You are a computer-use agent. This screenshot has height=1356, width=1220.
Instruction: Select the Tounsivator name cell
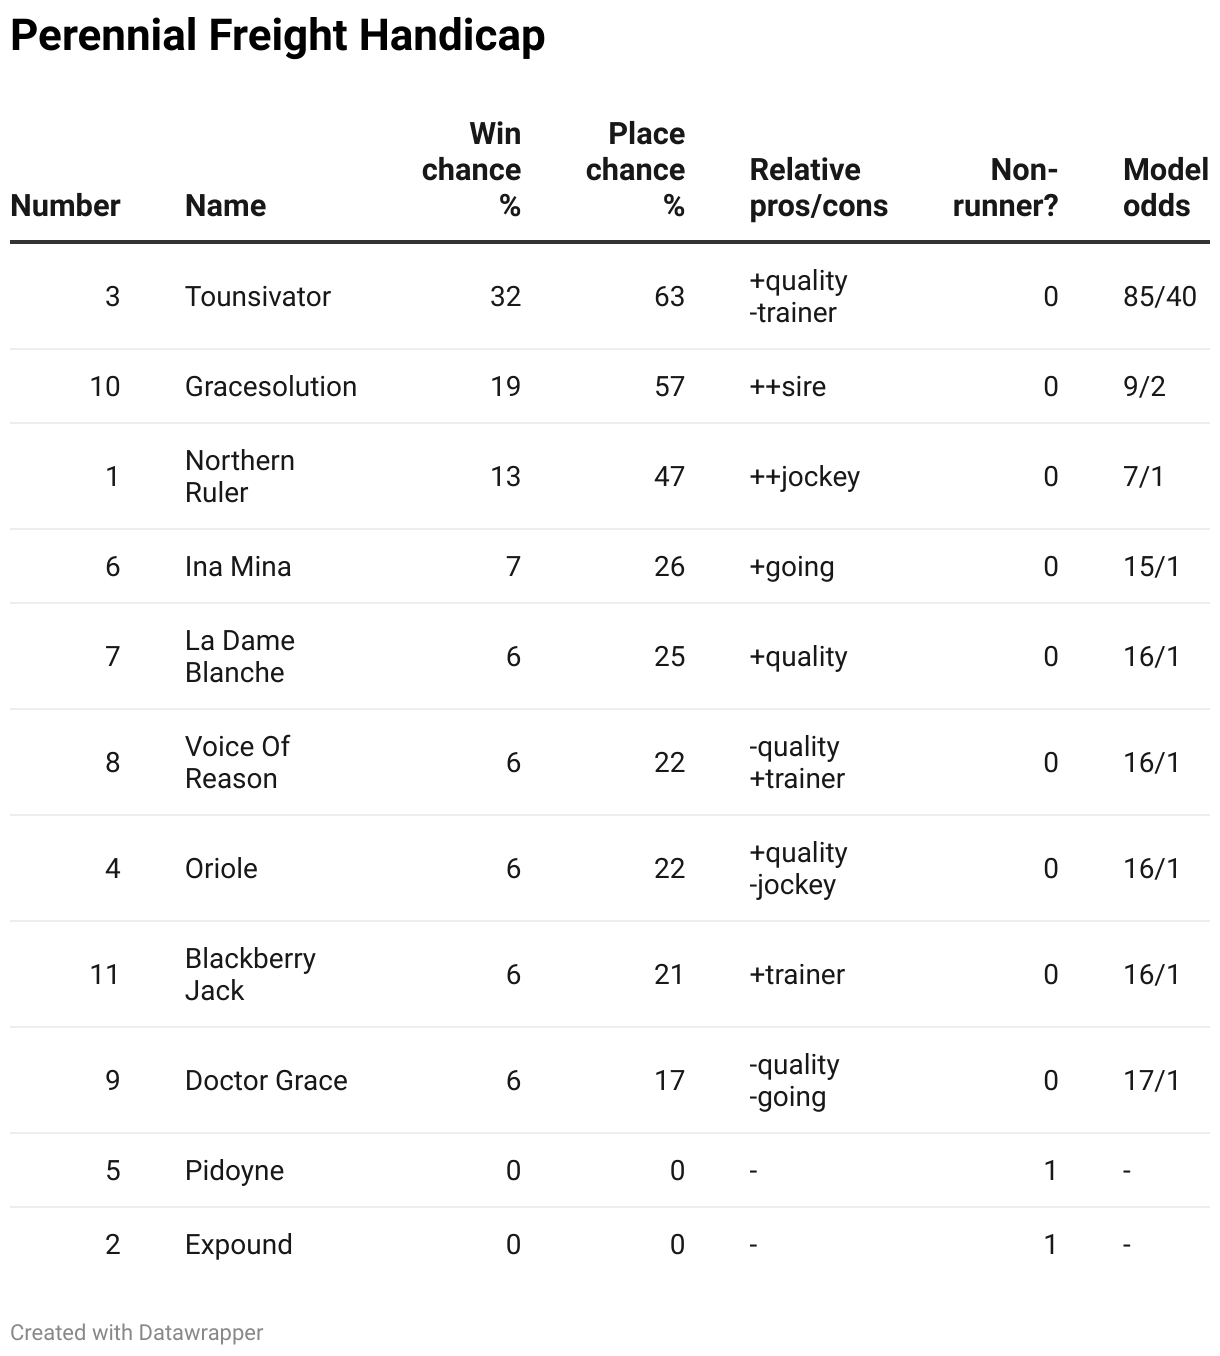coord(258,296)
